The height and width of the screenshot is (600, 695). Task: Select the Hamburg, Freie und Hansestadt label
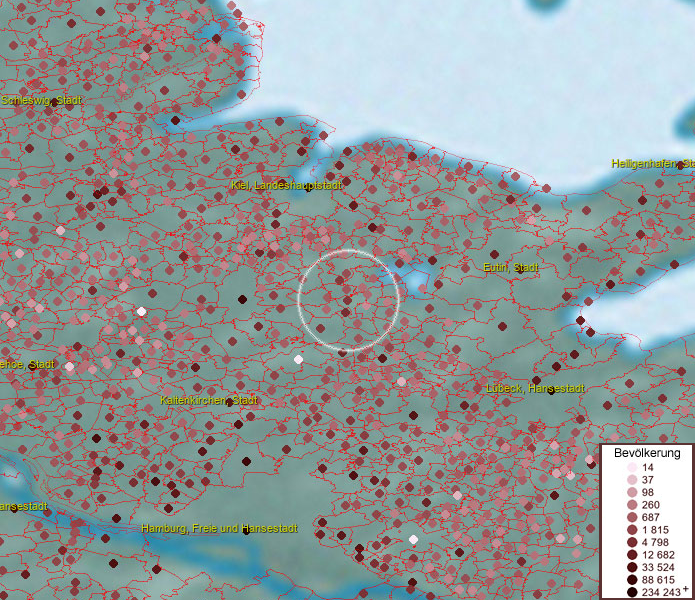tap(219, 529)
